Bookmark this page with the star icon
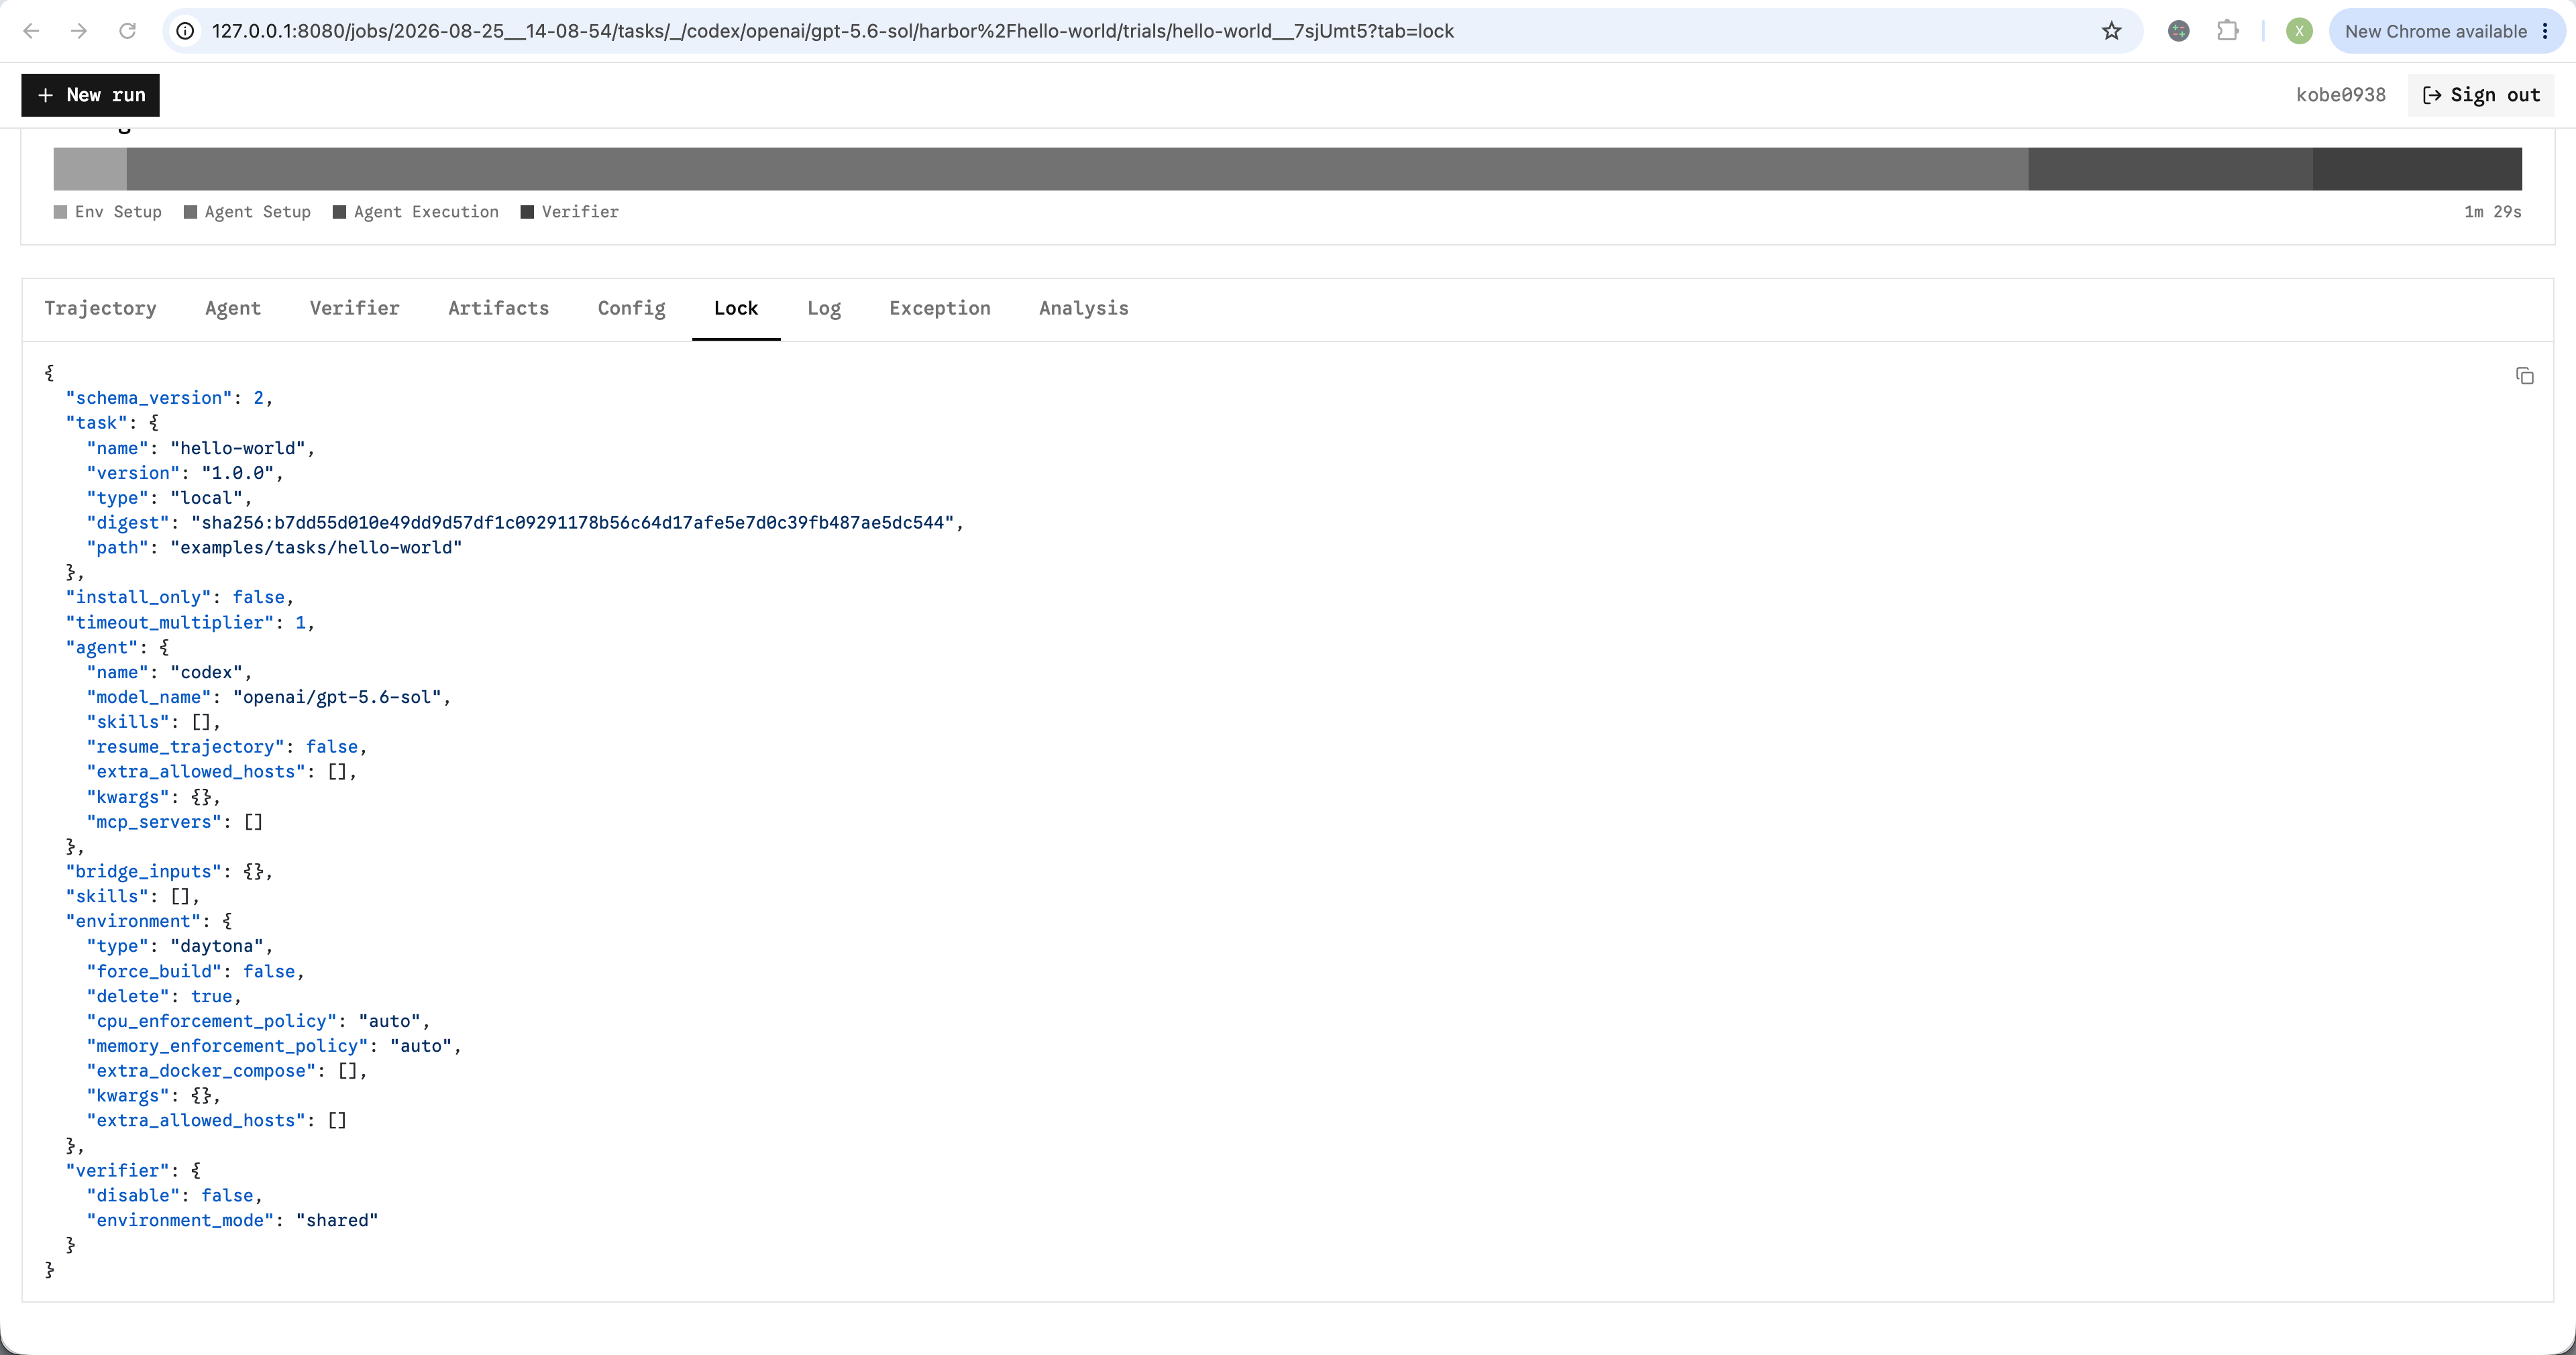Screen dimensions: 2576x1355 [2111, 31]
